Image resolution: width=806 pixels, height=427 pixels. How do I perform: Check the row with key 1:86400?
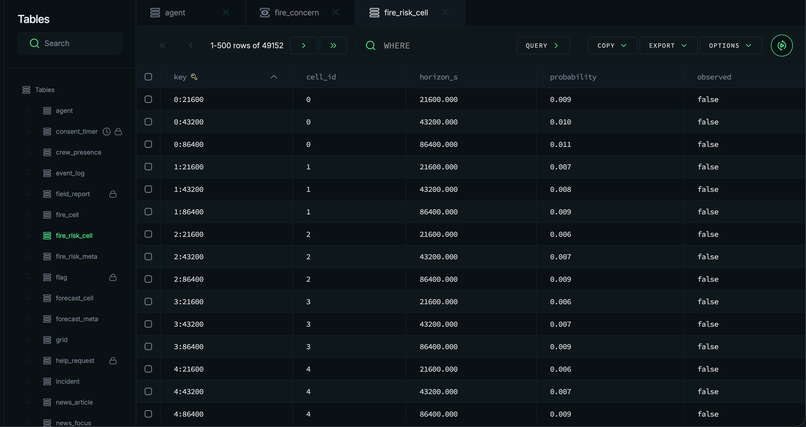click(148, 212)
